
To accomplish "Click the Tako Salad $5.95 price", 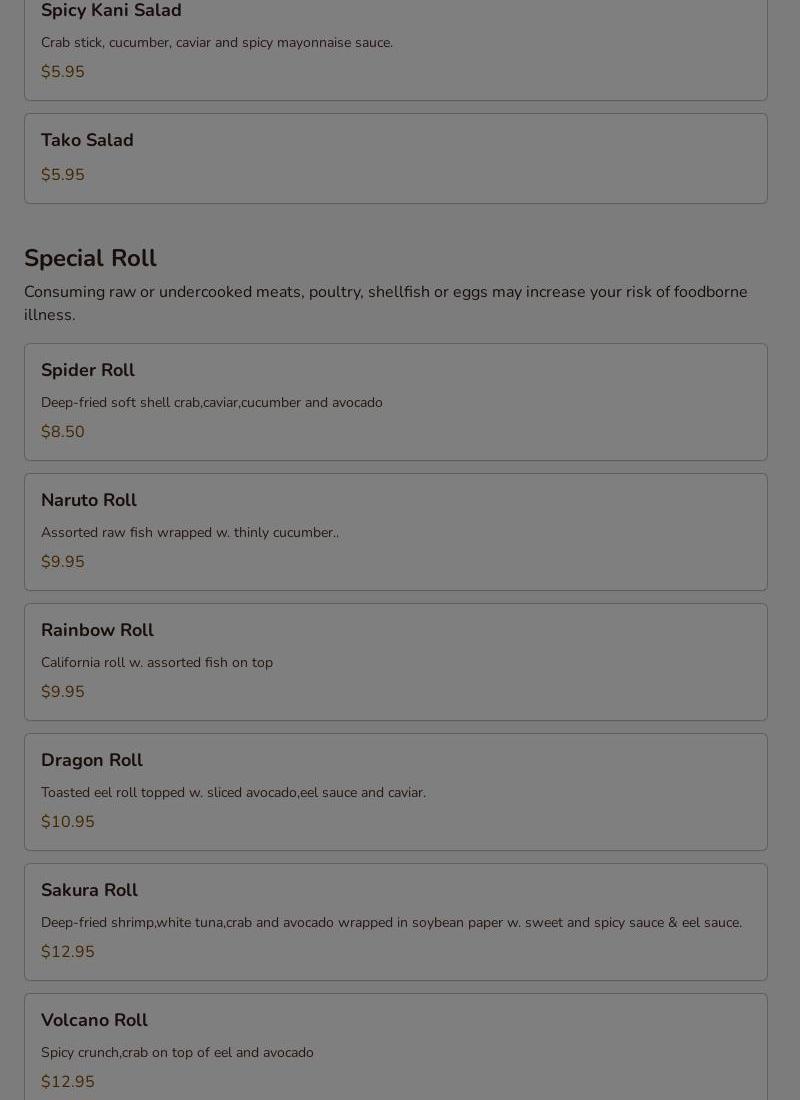I will (x=62, y=175).
